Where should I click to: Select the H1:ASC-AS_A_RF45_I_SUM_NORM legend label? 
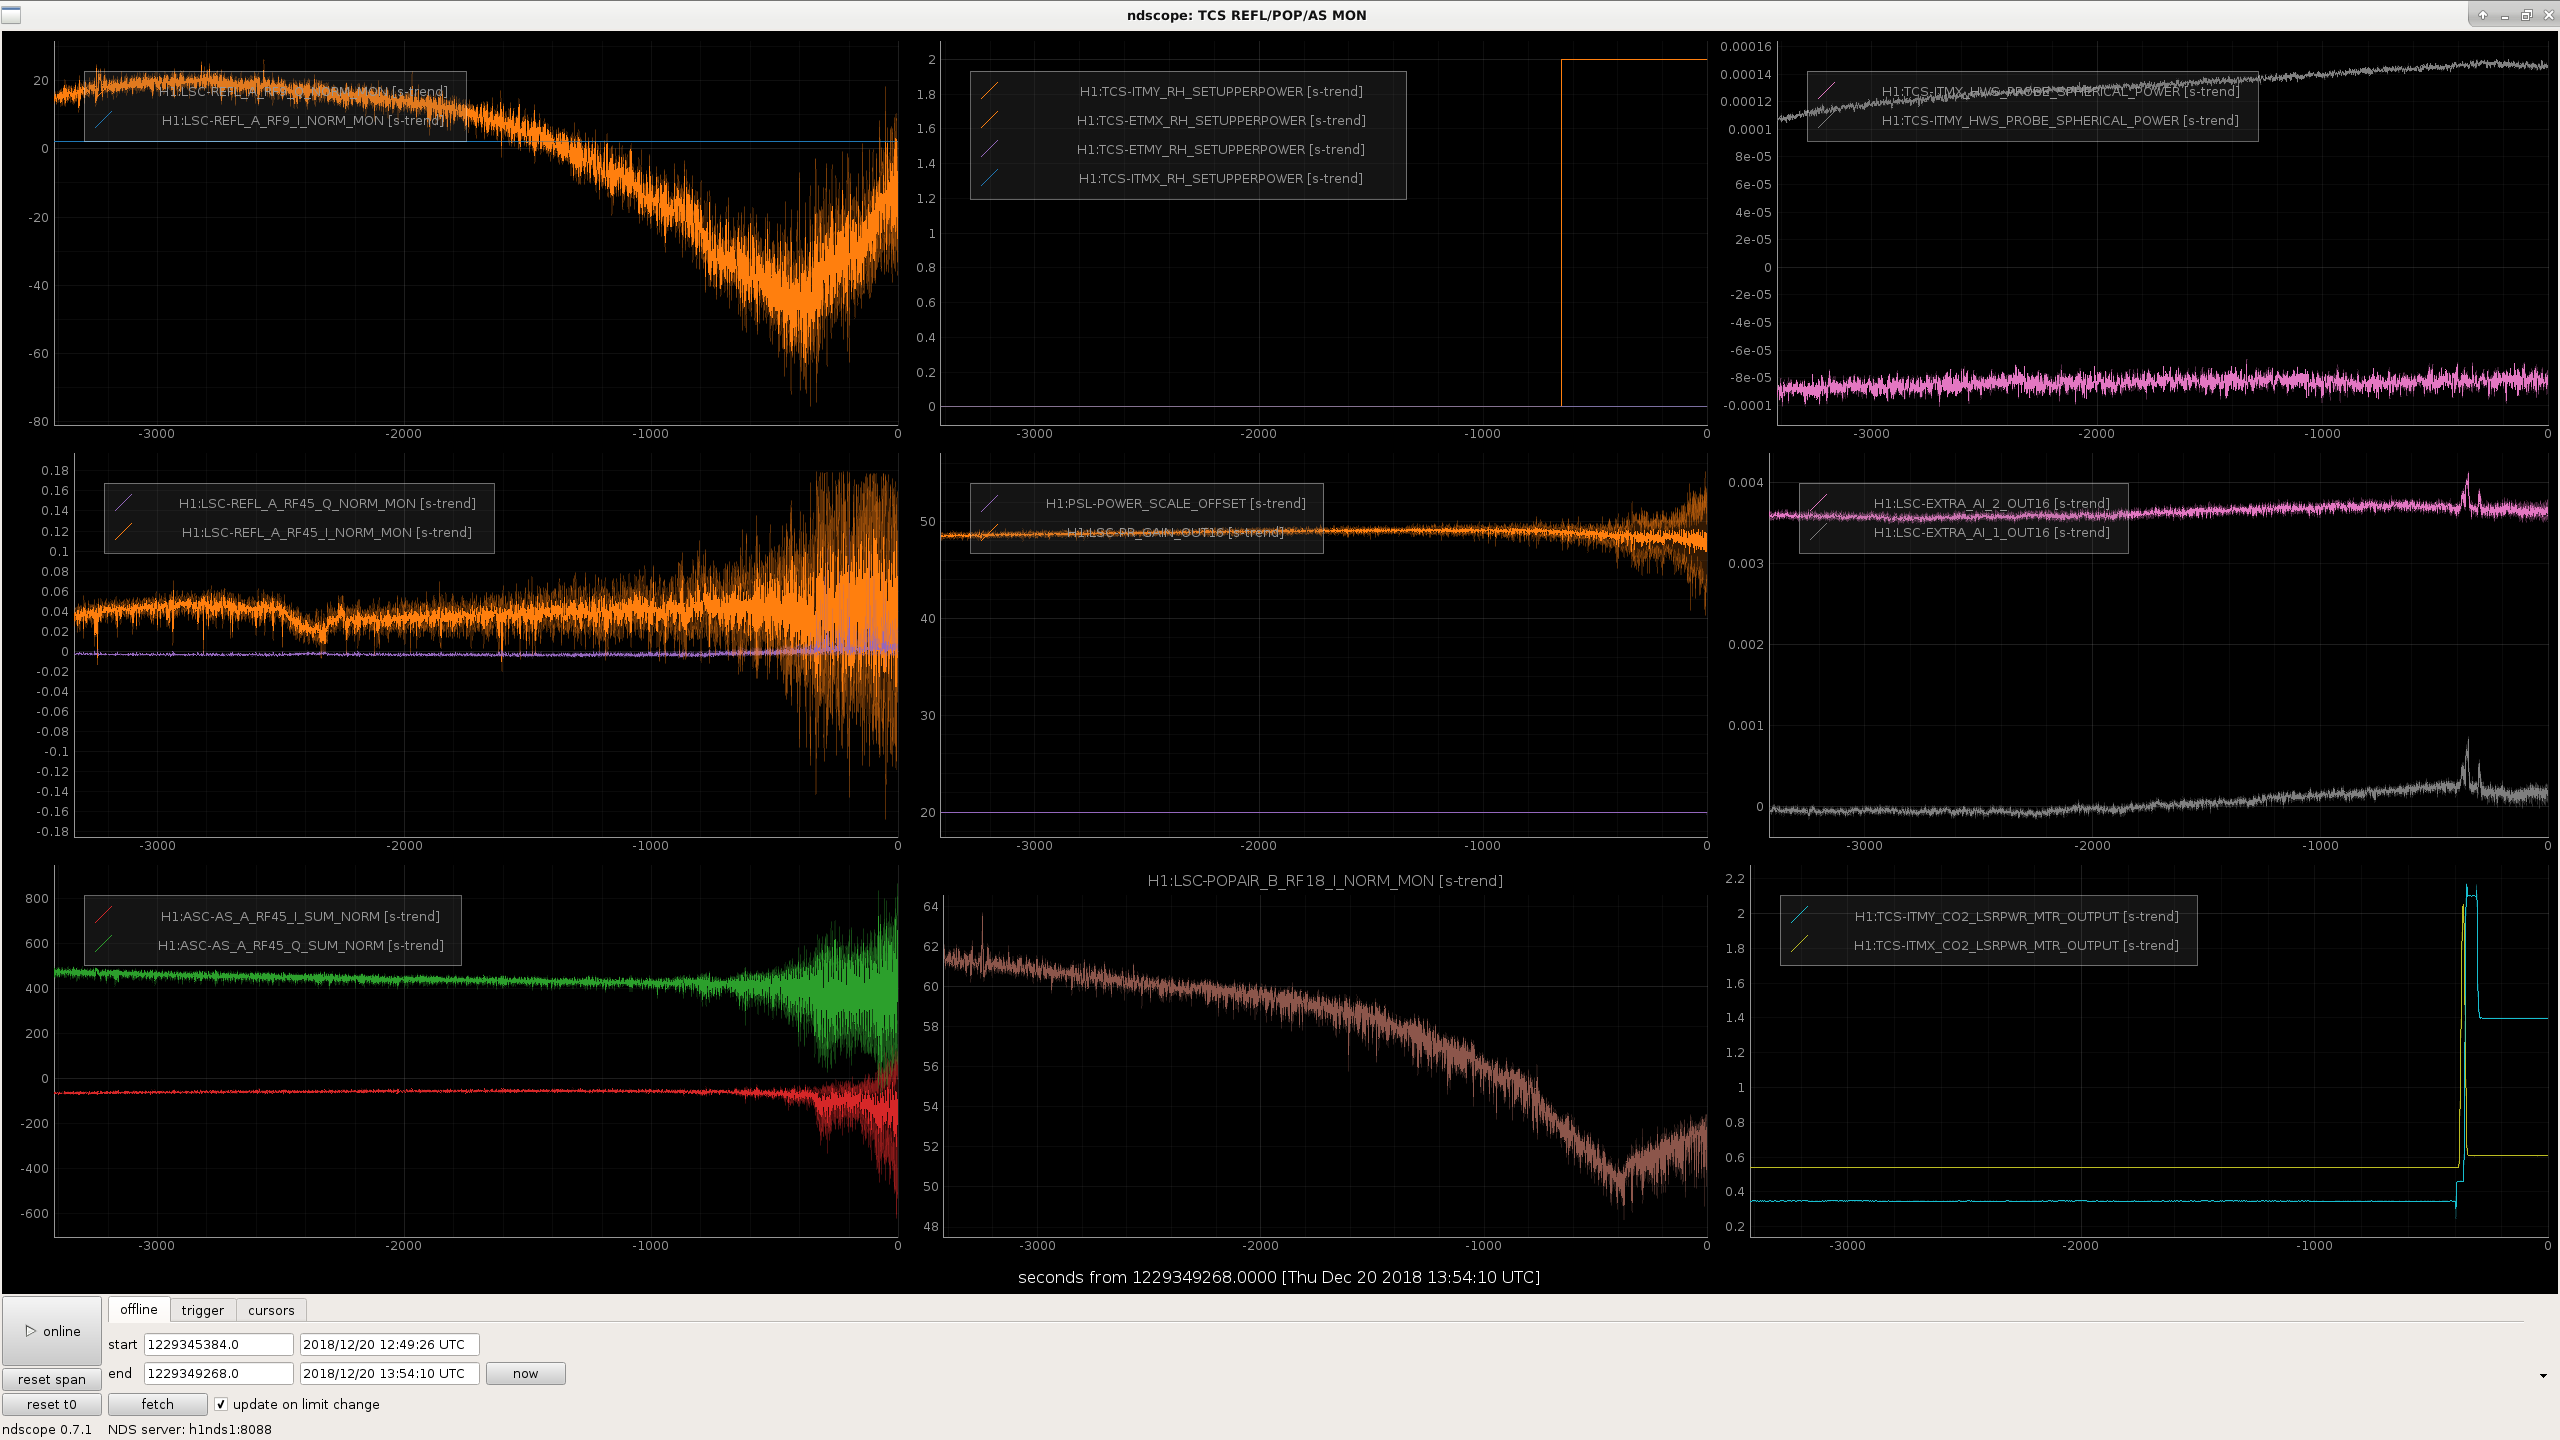(300, 916)
